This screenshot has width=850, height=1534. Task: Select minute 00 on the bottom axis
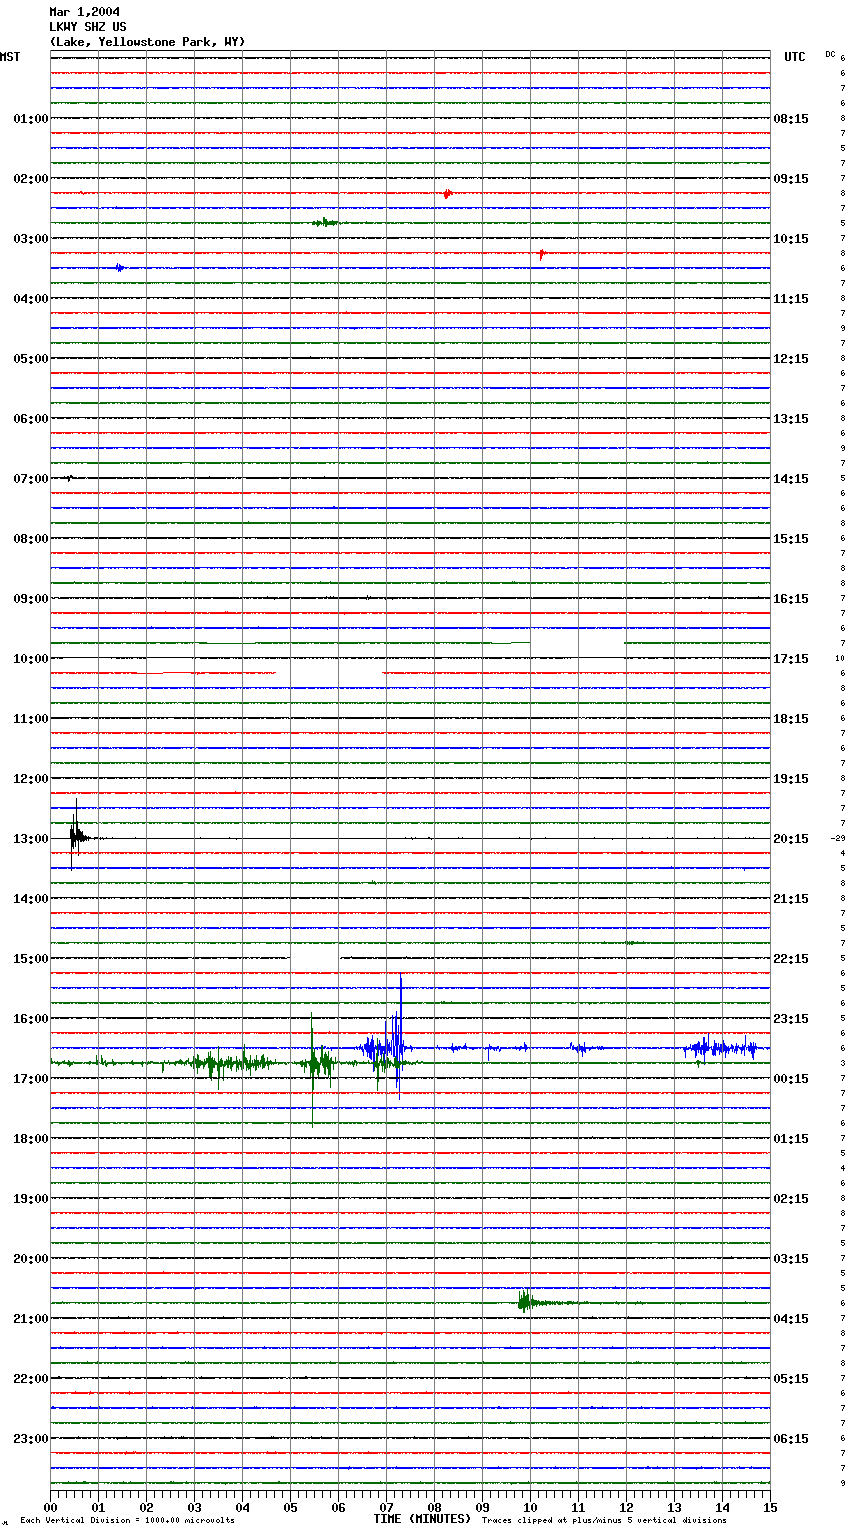(x=50, y=1506)
